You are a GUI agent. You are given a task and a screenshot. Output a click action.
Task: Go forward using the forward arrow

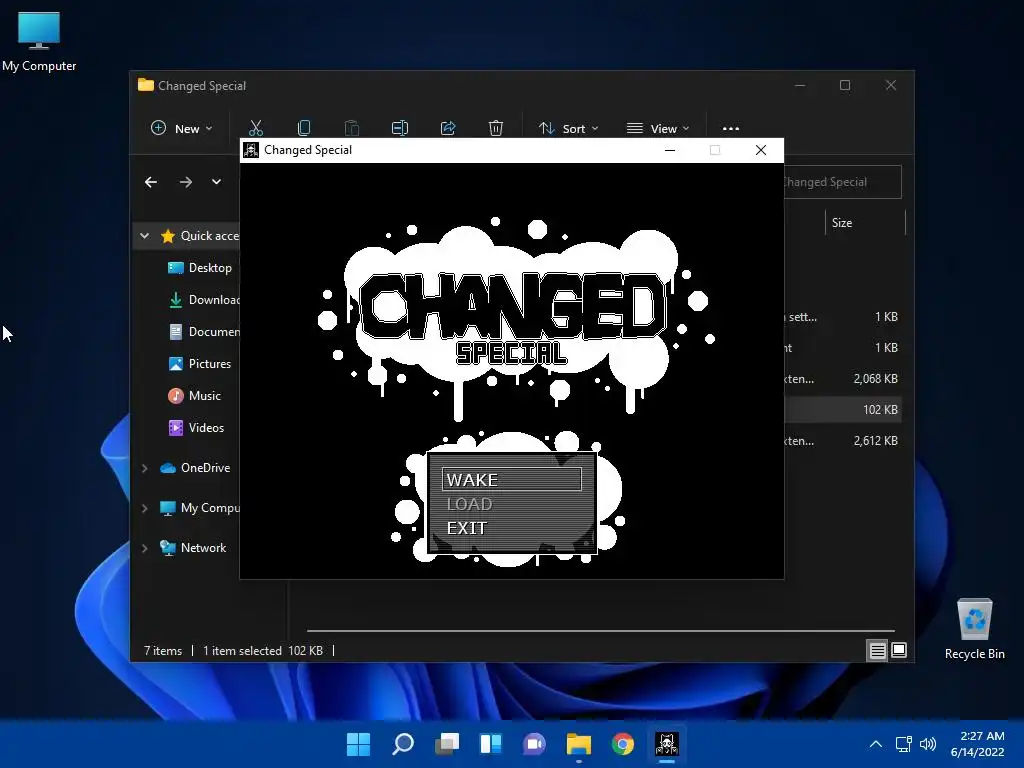[186, 182]
